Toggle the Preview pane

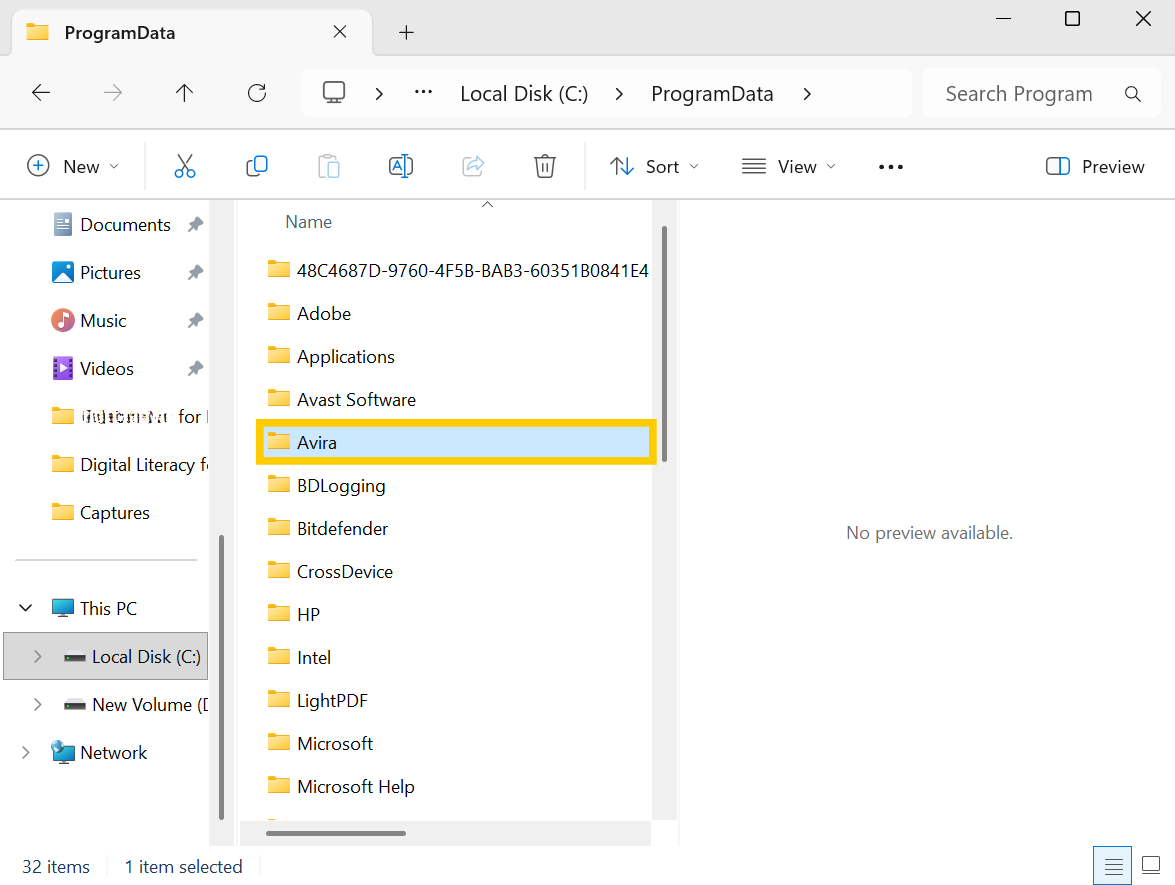(1095, 166)
